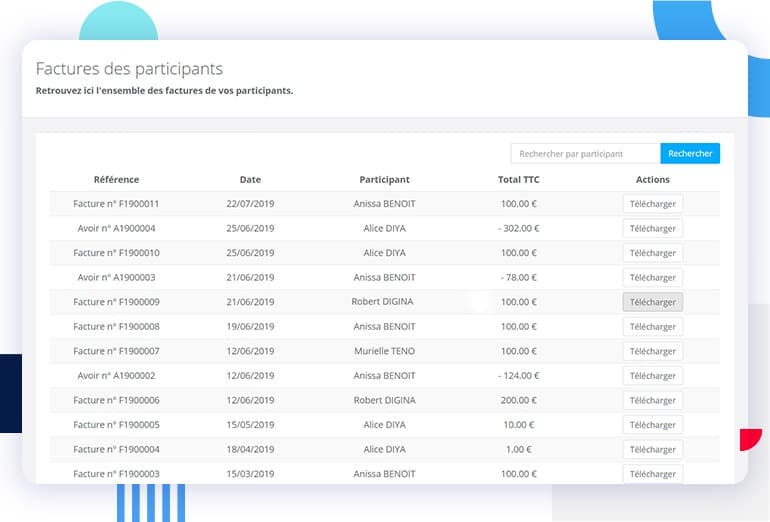770x522 pixels.
Task: Download credit note A1900004
Action: [x=652, y=228]
